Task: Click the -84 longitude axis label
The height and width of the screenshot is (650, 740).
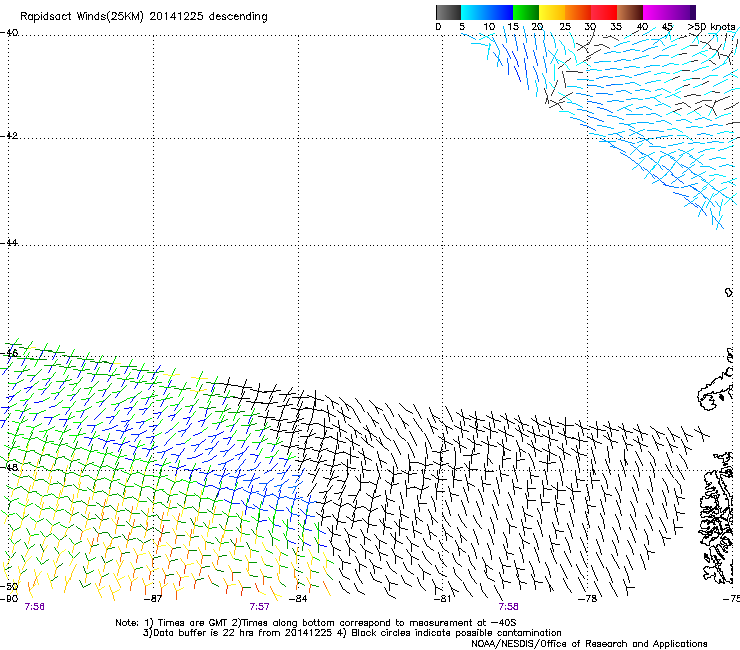Action: click(298, 599)
